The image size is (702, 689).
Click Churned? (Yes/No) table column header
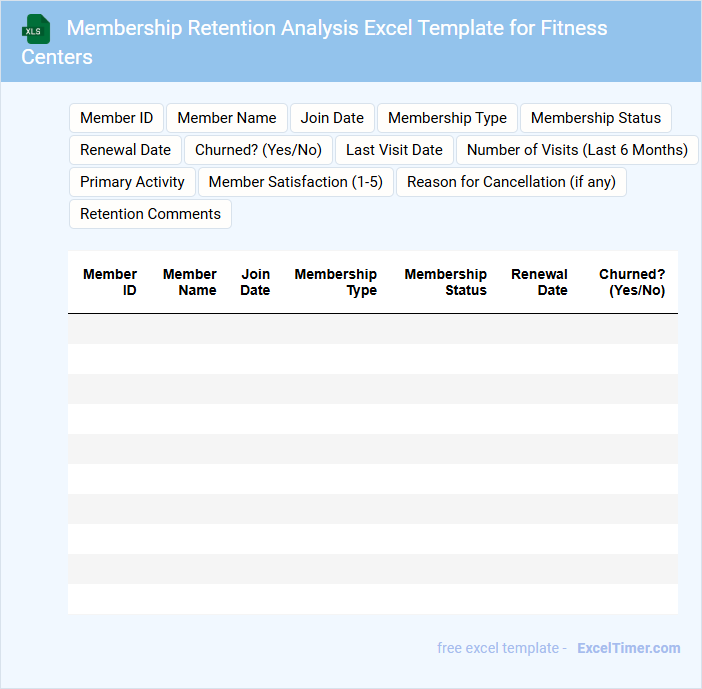click(632, 282)
